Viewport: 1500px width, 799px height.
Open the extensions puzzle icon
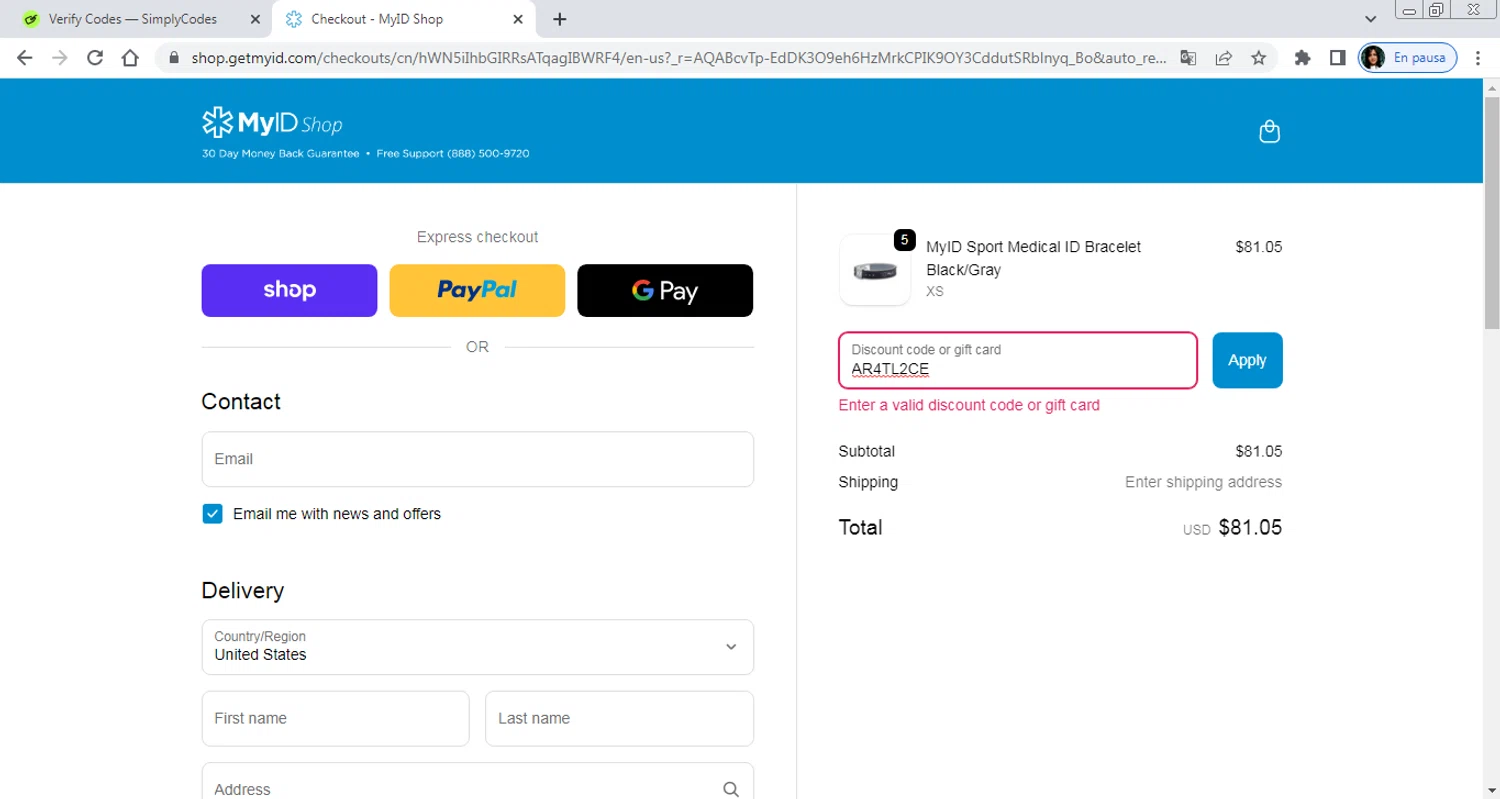pyautogui.click(x=1302, y=58)
